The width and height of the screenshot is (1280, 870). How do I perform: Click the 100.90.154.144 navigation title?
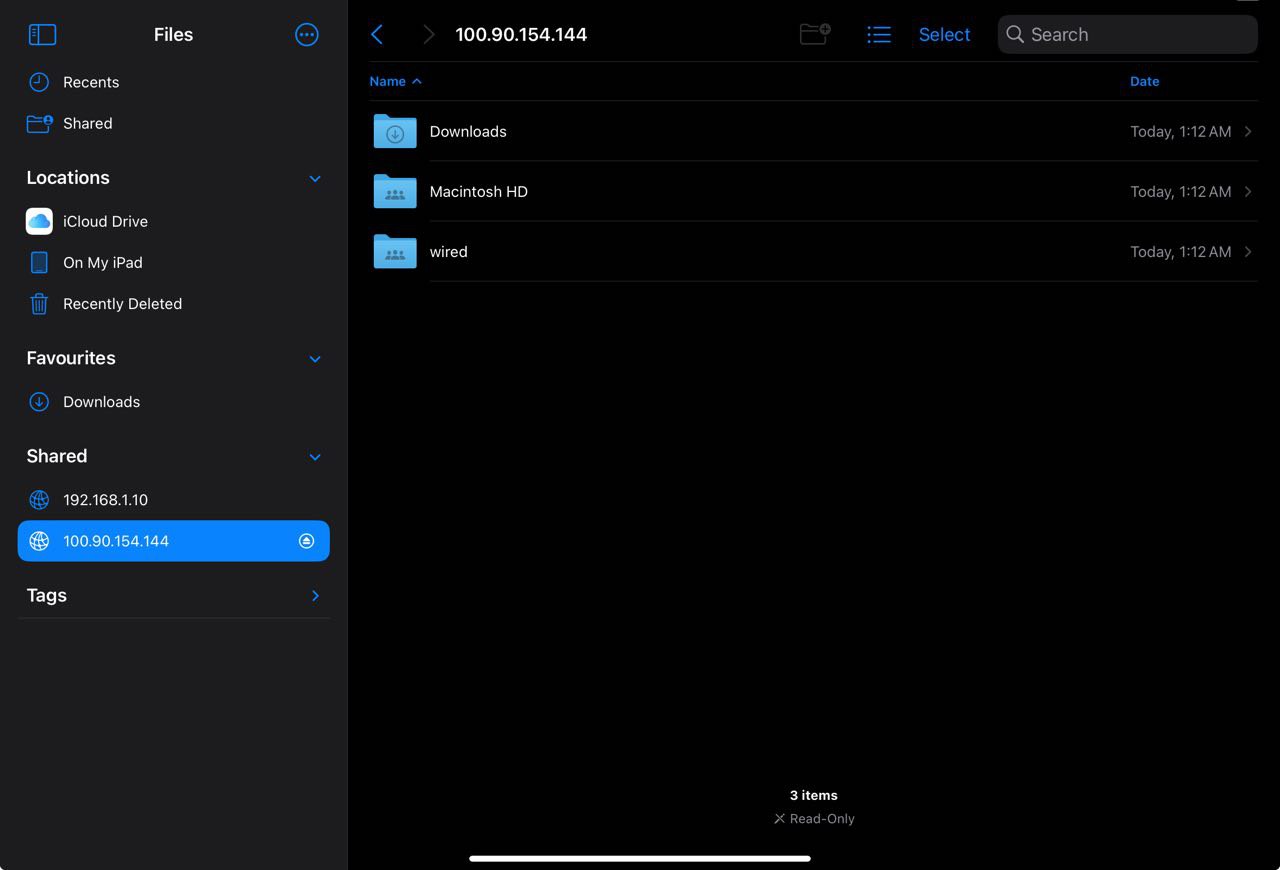[521, 35]
